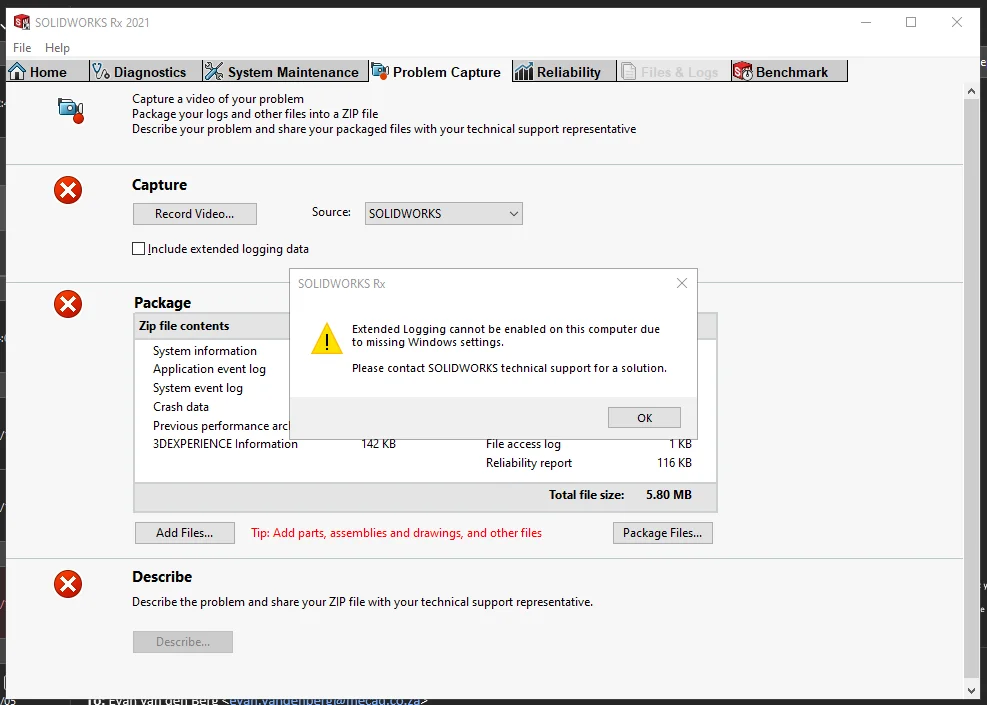Click the email address in the background window

[x=325, y=701]
